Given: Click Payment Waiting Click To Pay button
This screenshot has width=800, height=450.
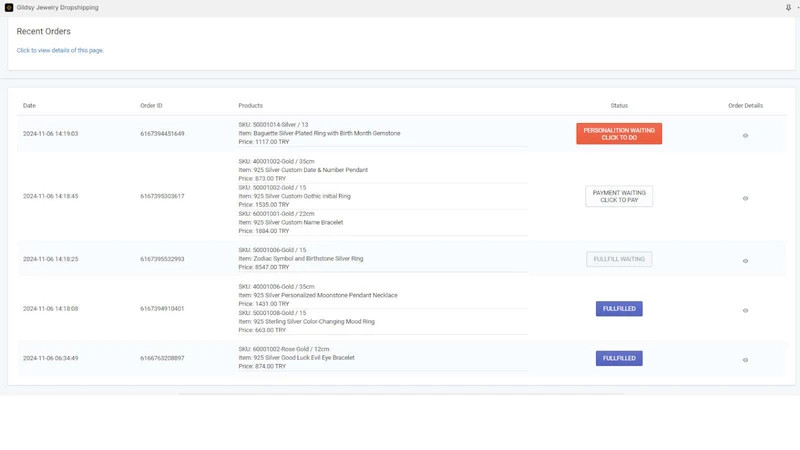Looking at the screenshot, I should (x=619, y=196).
